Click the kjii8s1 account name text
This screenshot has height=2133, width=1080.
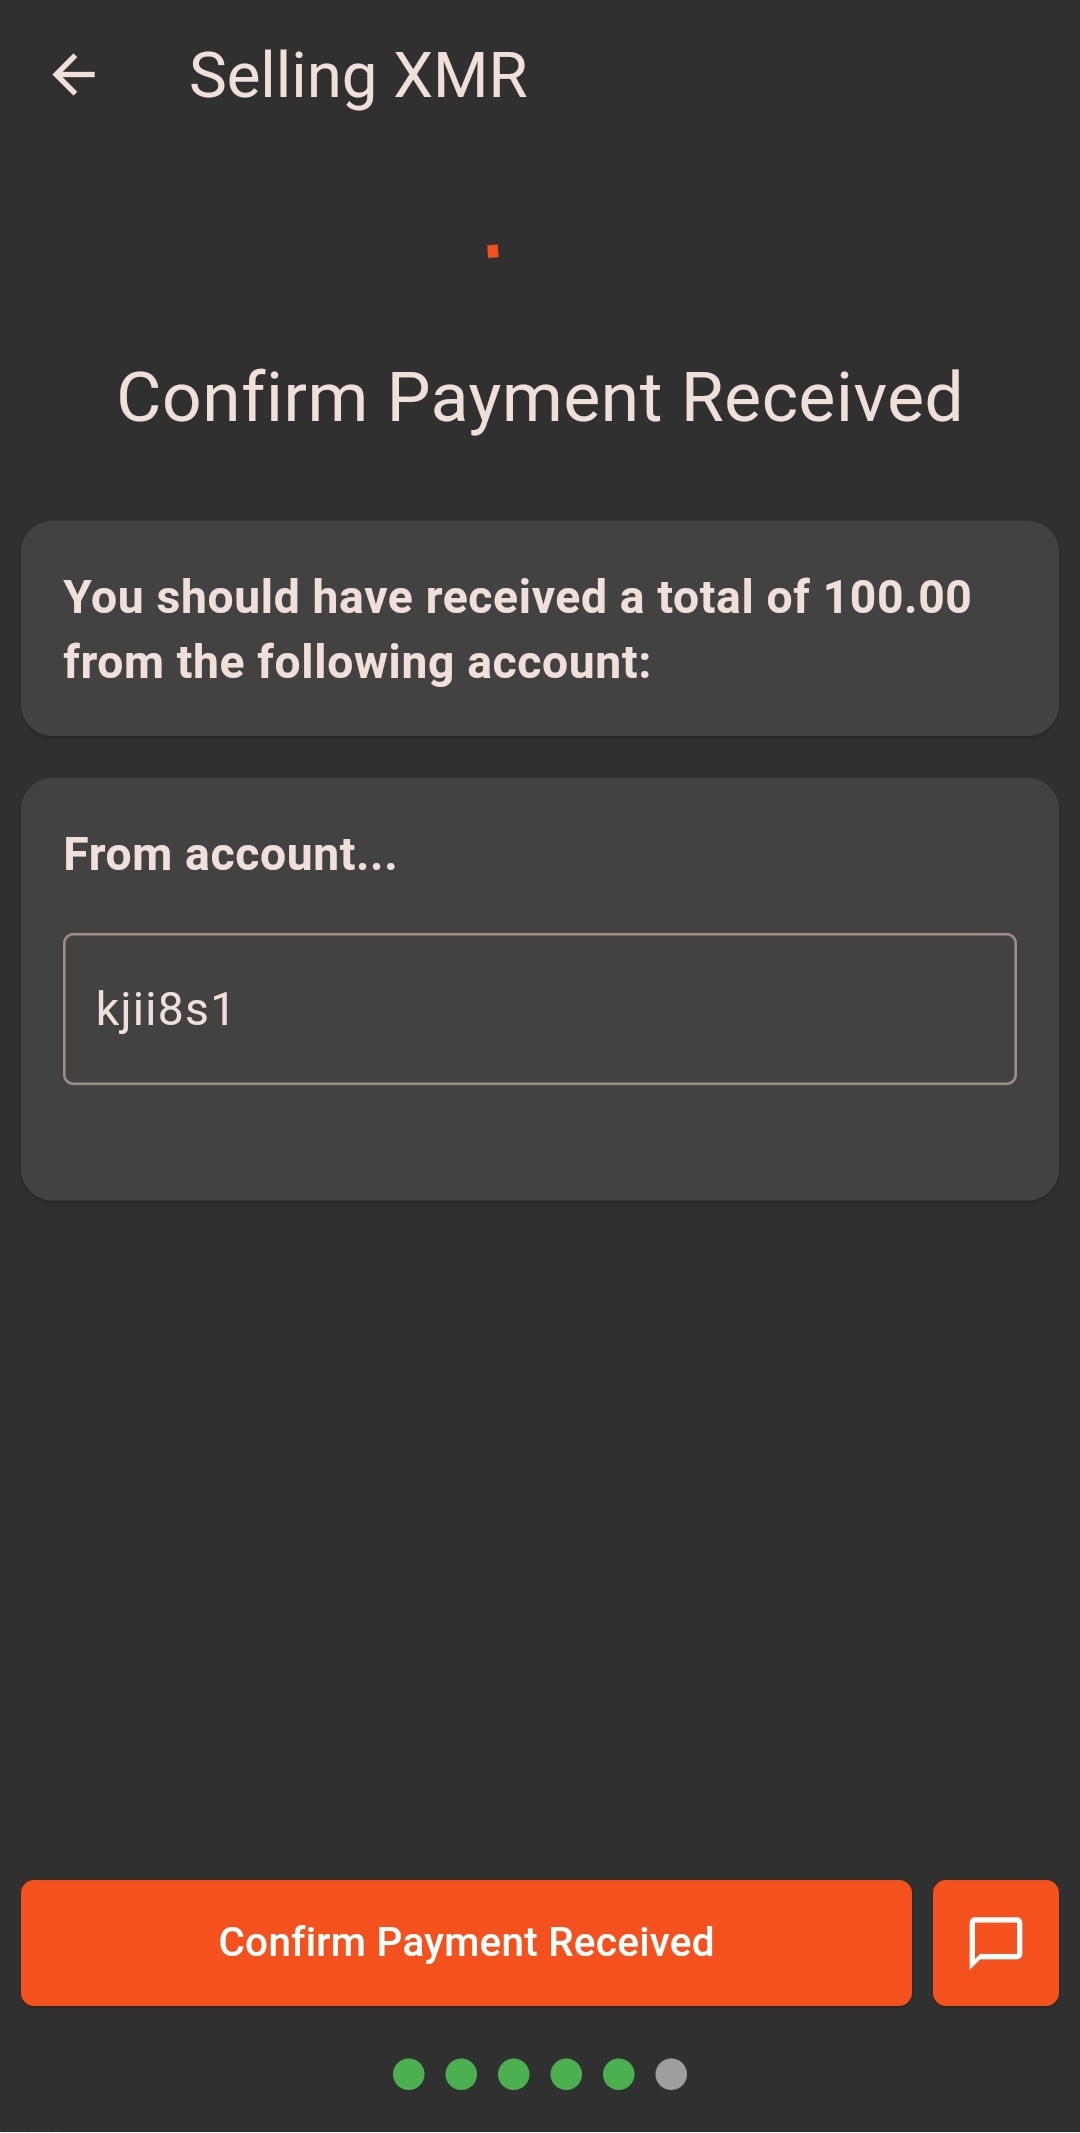point(165,1008)
